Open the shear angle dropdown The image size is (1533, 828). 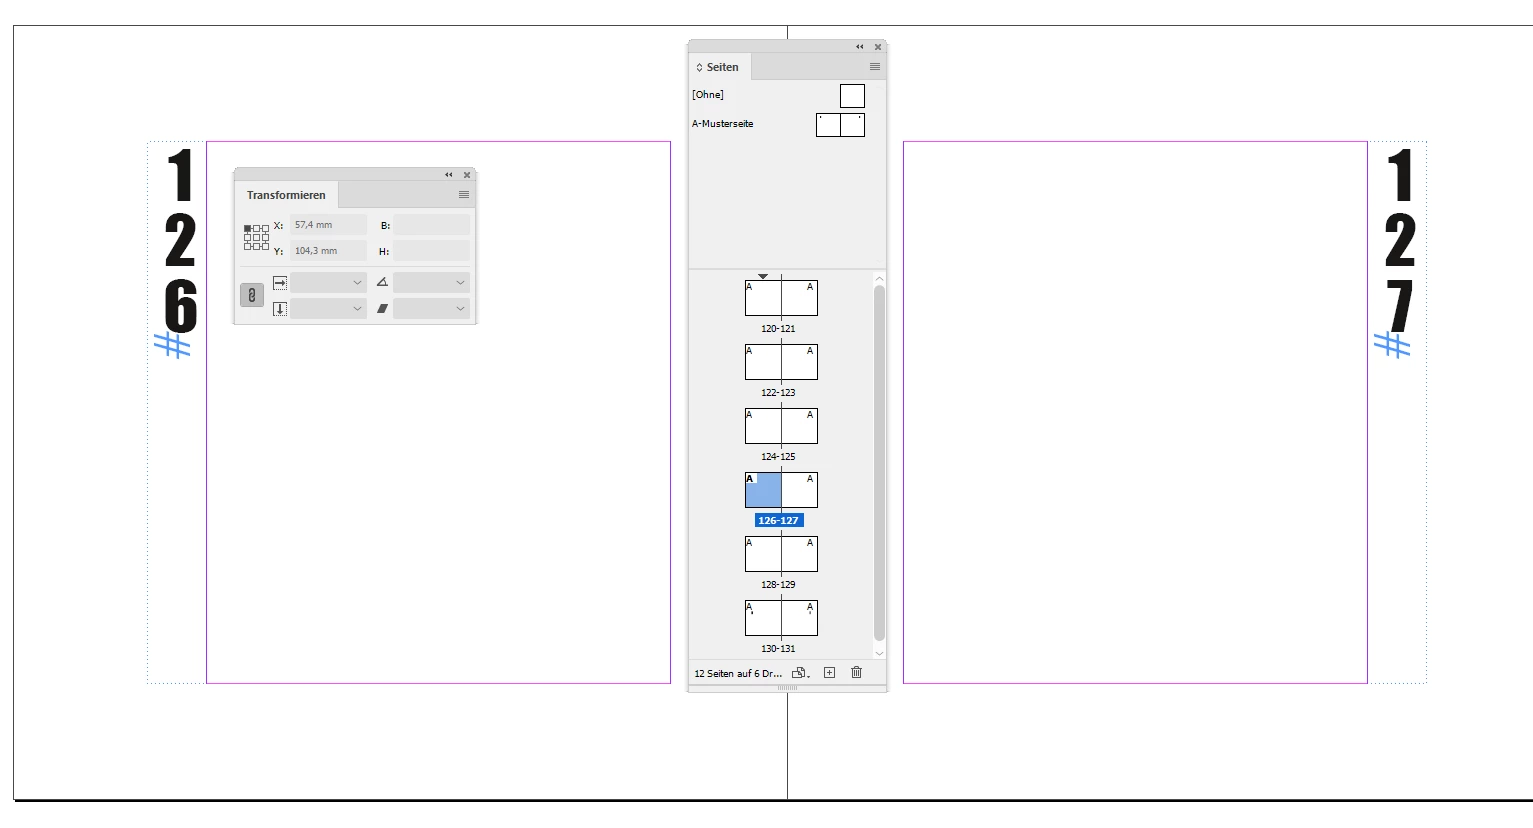coord(460,309)
